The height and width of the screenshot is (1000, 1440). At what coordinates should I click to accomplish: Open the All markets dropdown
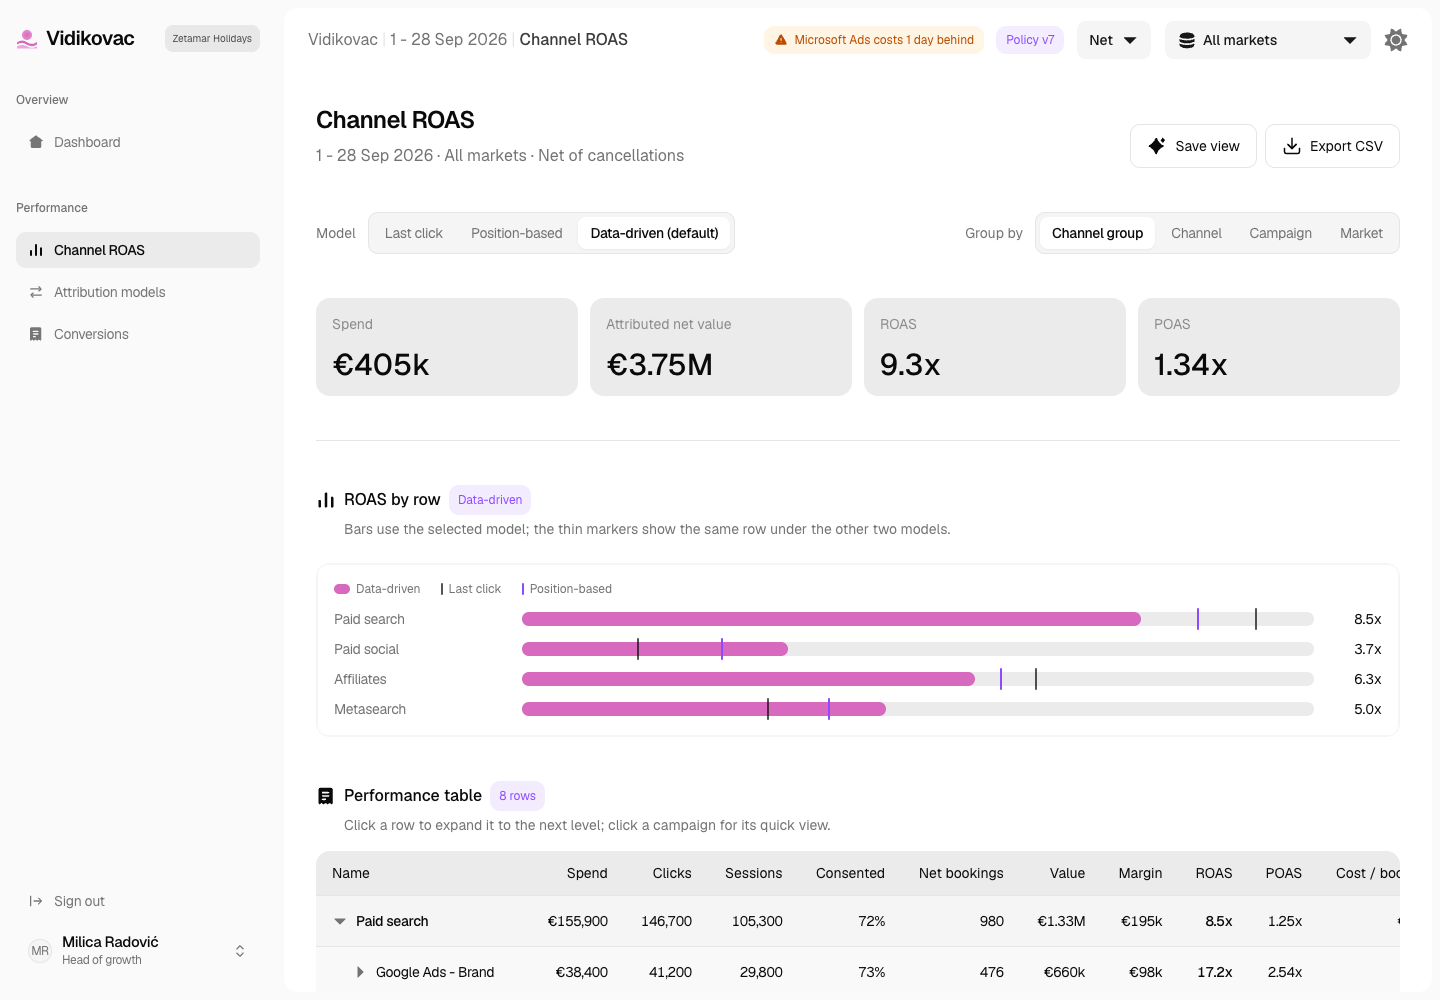coord(1268,40)
